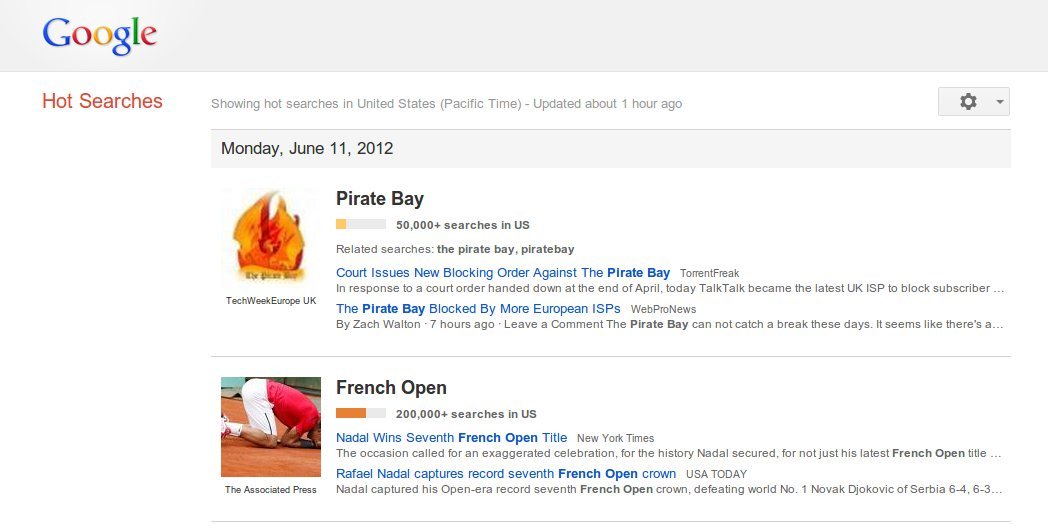
Task: Click the WebProNews source label
Action: [663, 309]
